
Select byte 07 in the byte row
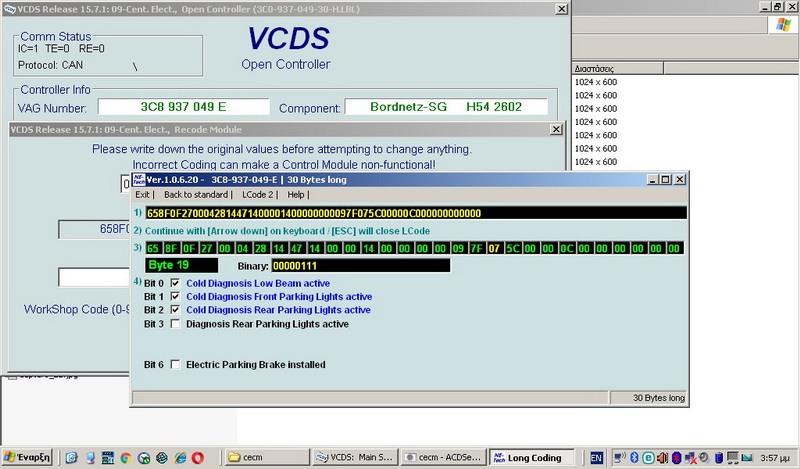(494, 249)
